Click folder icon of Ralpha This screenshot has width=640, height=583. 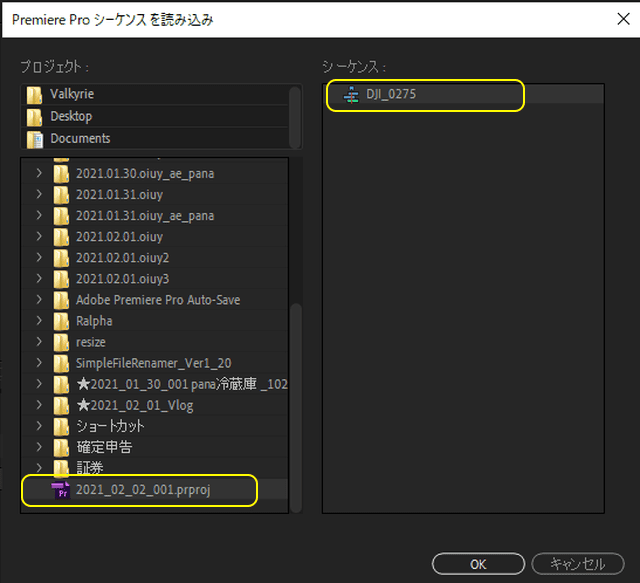point(61,321)
